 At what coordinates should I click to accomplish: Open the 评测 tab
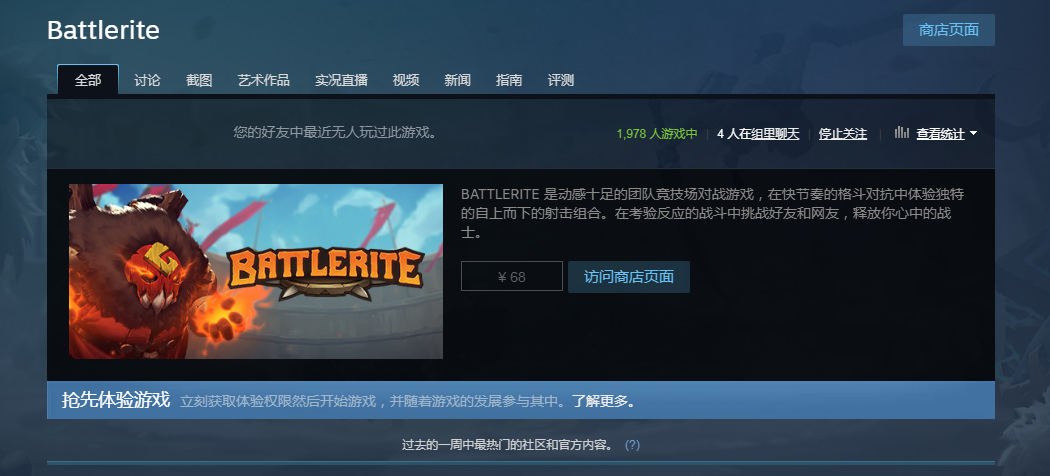pos(560,80)
